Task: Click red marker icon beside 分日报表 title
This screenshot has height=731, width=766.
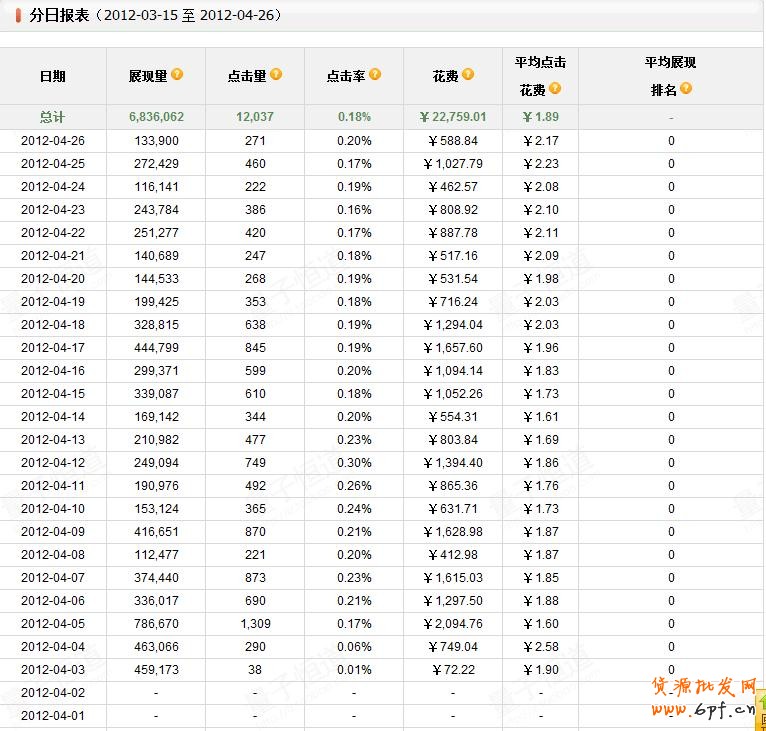Action: 20,16
